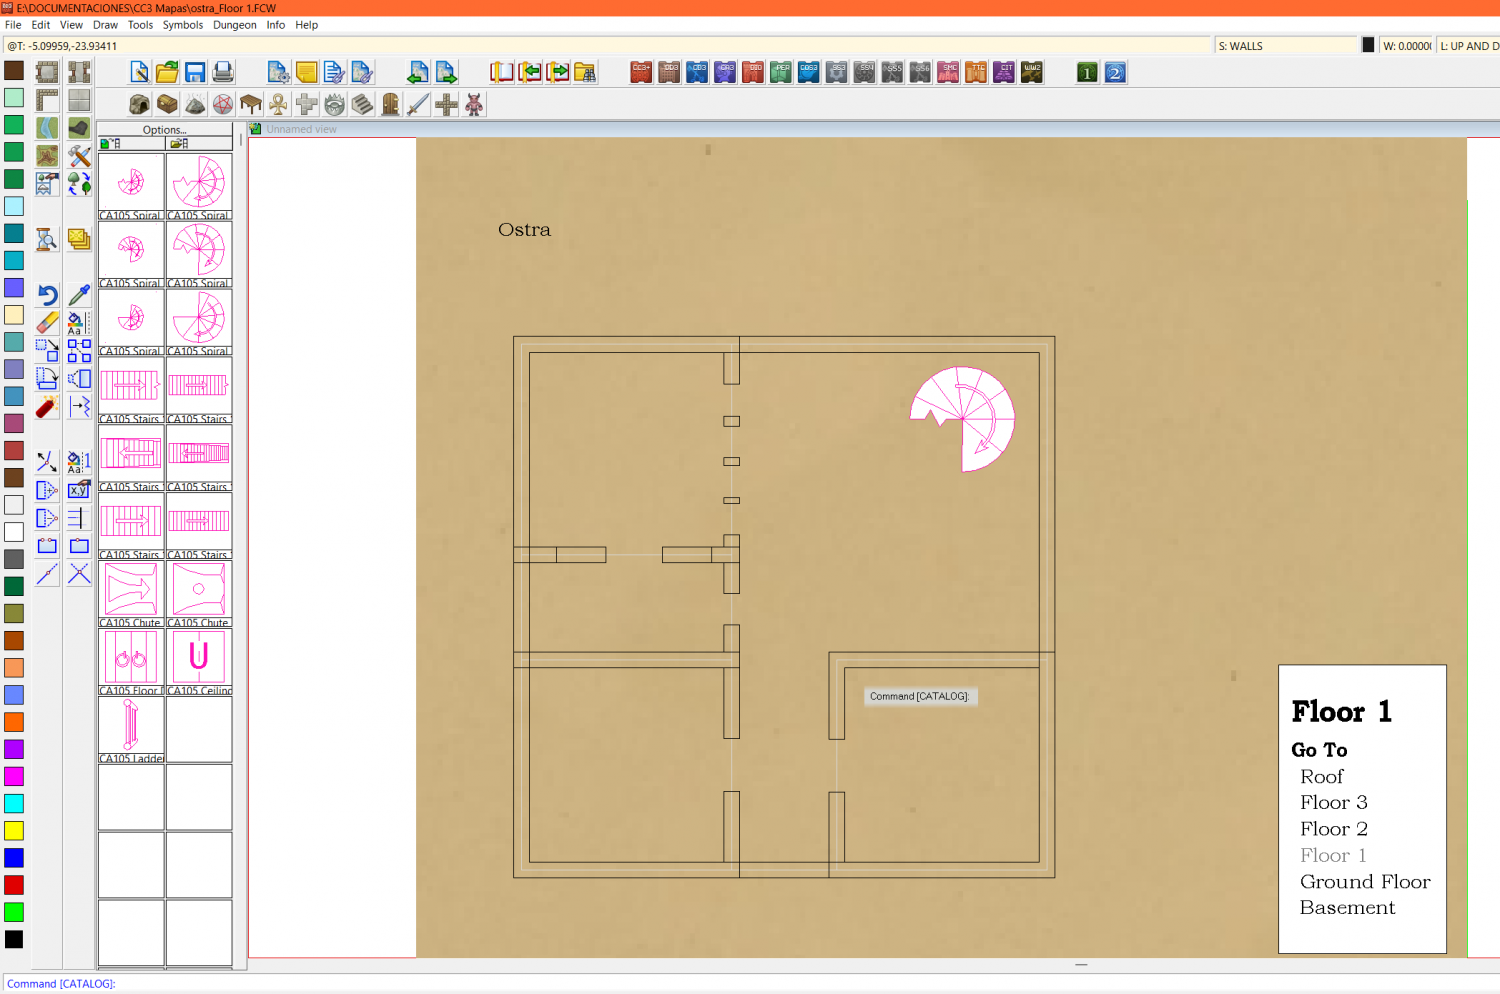1500x994 pixels.
Task: Select the Erase tool
Action: (47, 322)
